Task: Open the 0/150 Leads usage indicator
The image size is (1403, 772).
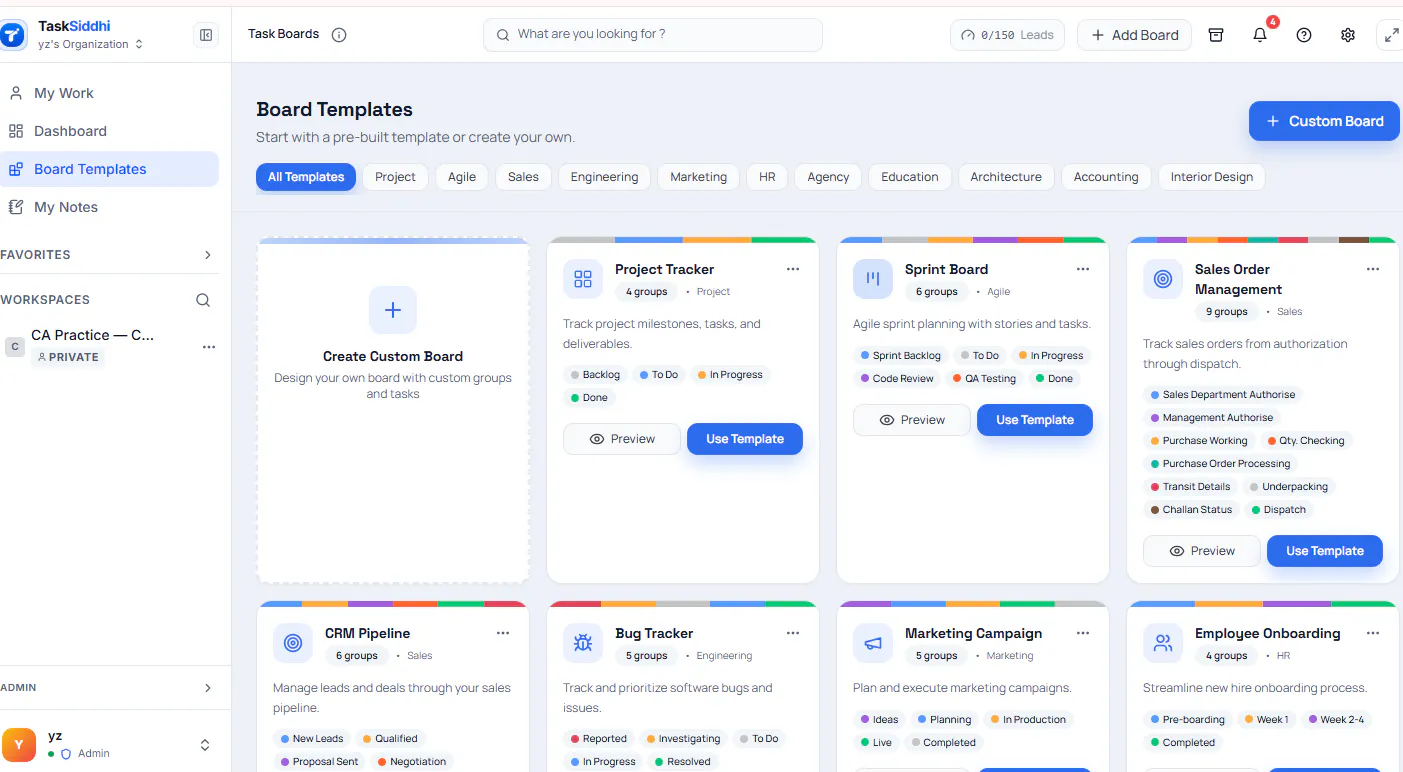Action: coord(1007,35)
